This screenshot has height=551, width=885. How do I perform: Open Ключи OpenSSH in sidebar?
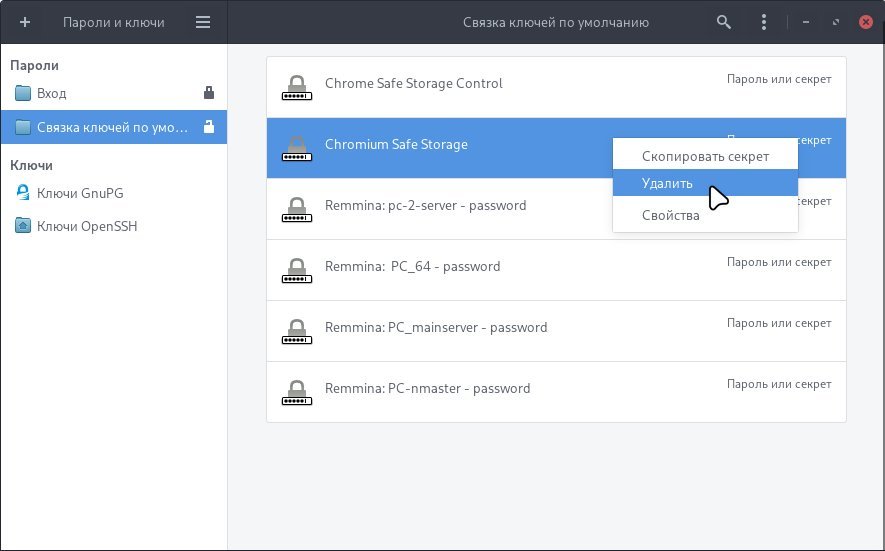[86, 226]
